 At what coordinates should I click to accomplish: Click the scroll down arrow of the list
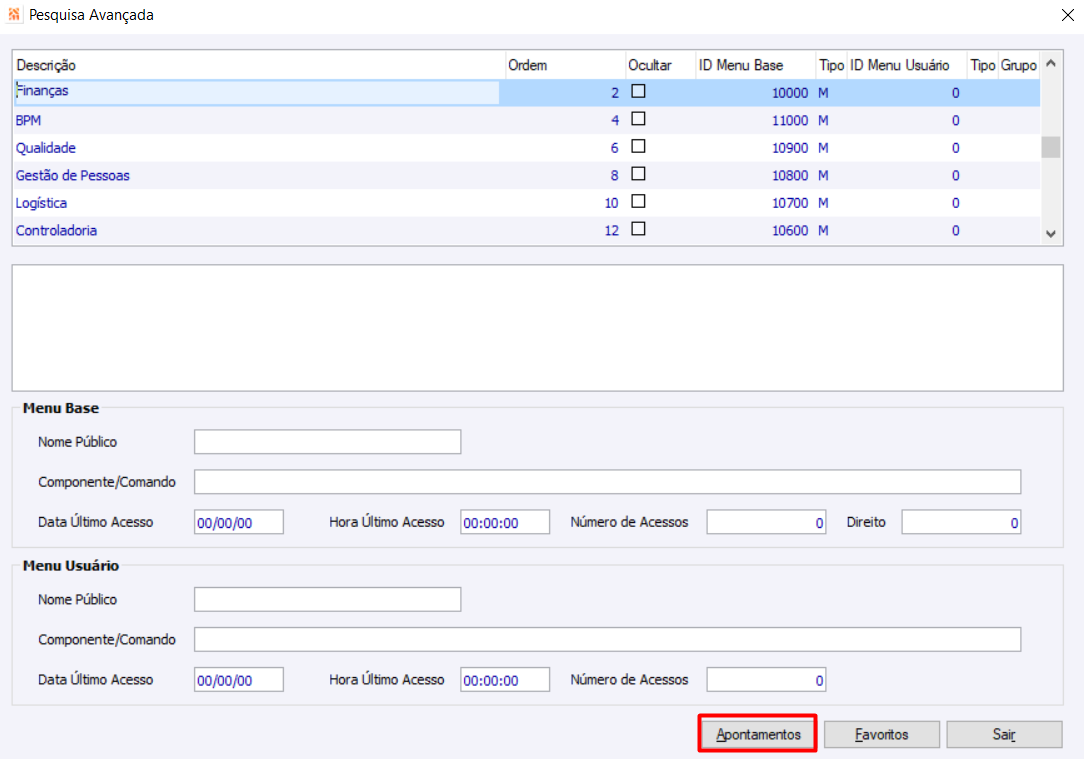click(x=1051, y=234)
